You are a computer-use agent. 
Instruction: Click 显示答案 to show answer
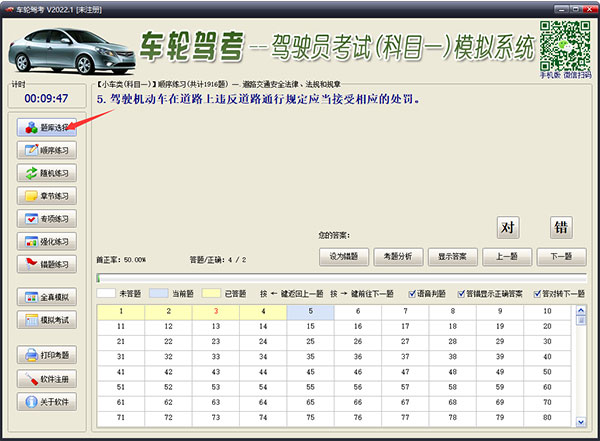(453, 256)
